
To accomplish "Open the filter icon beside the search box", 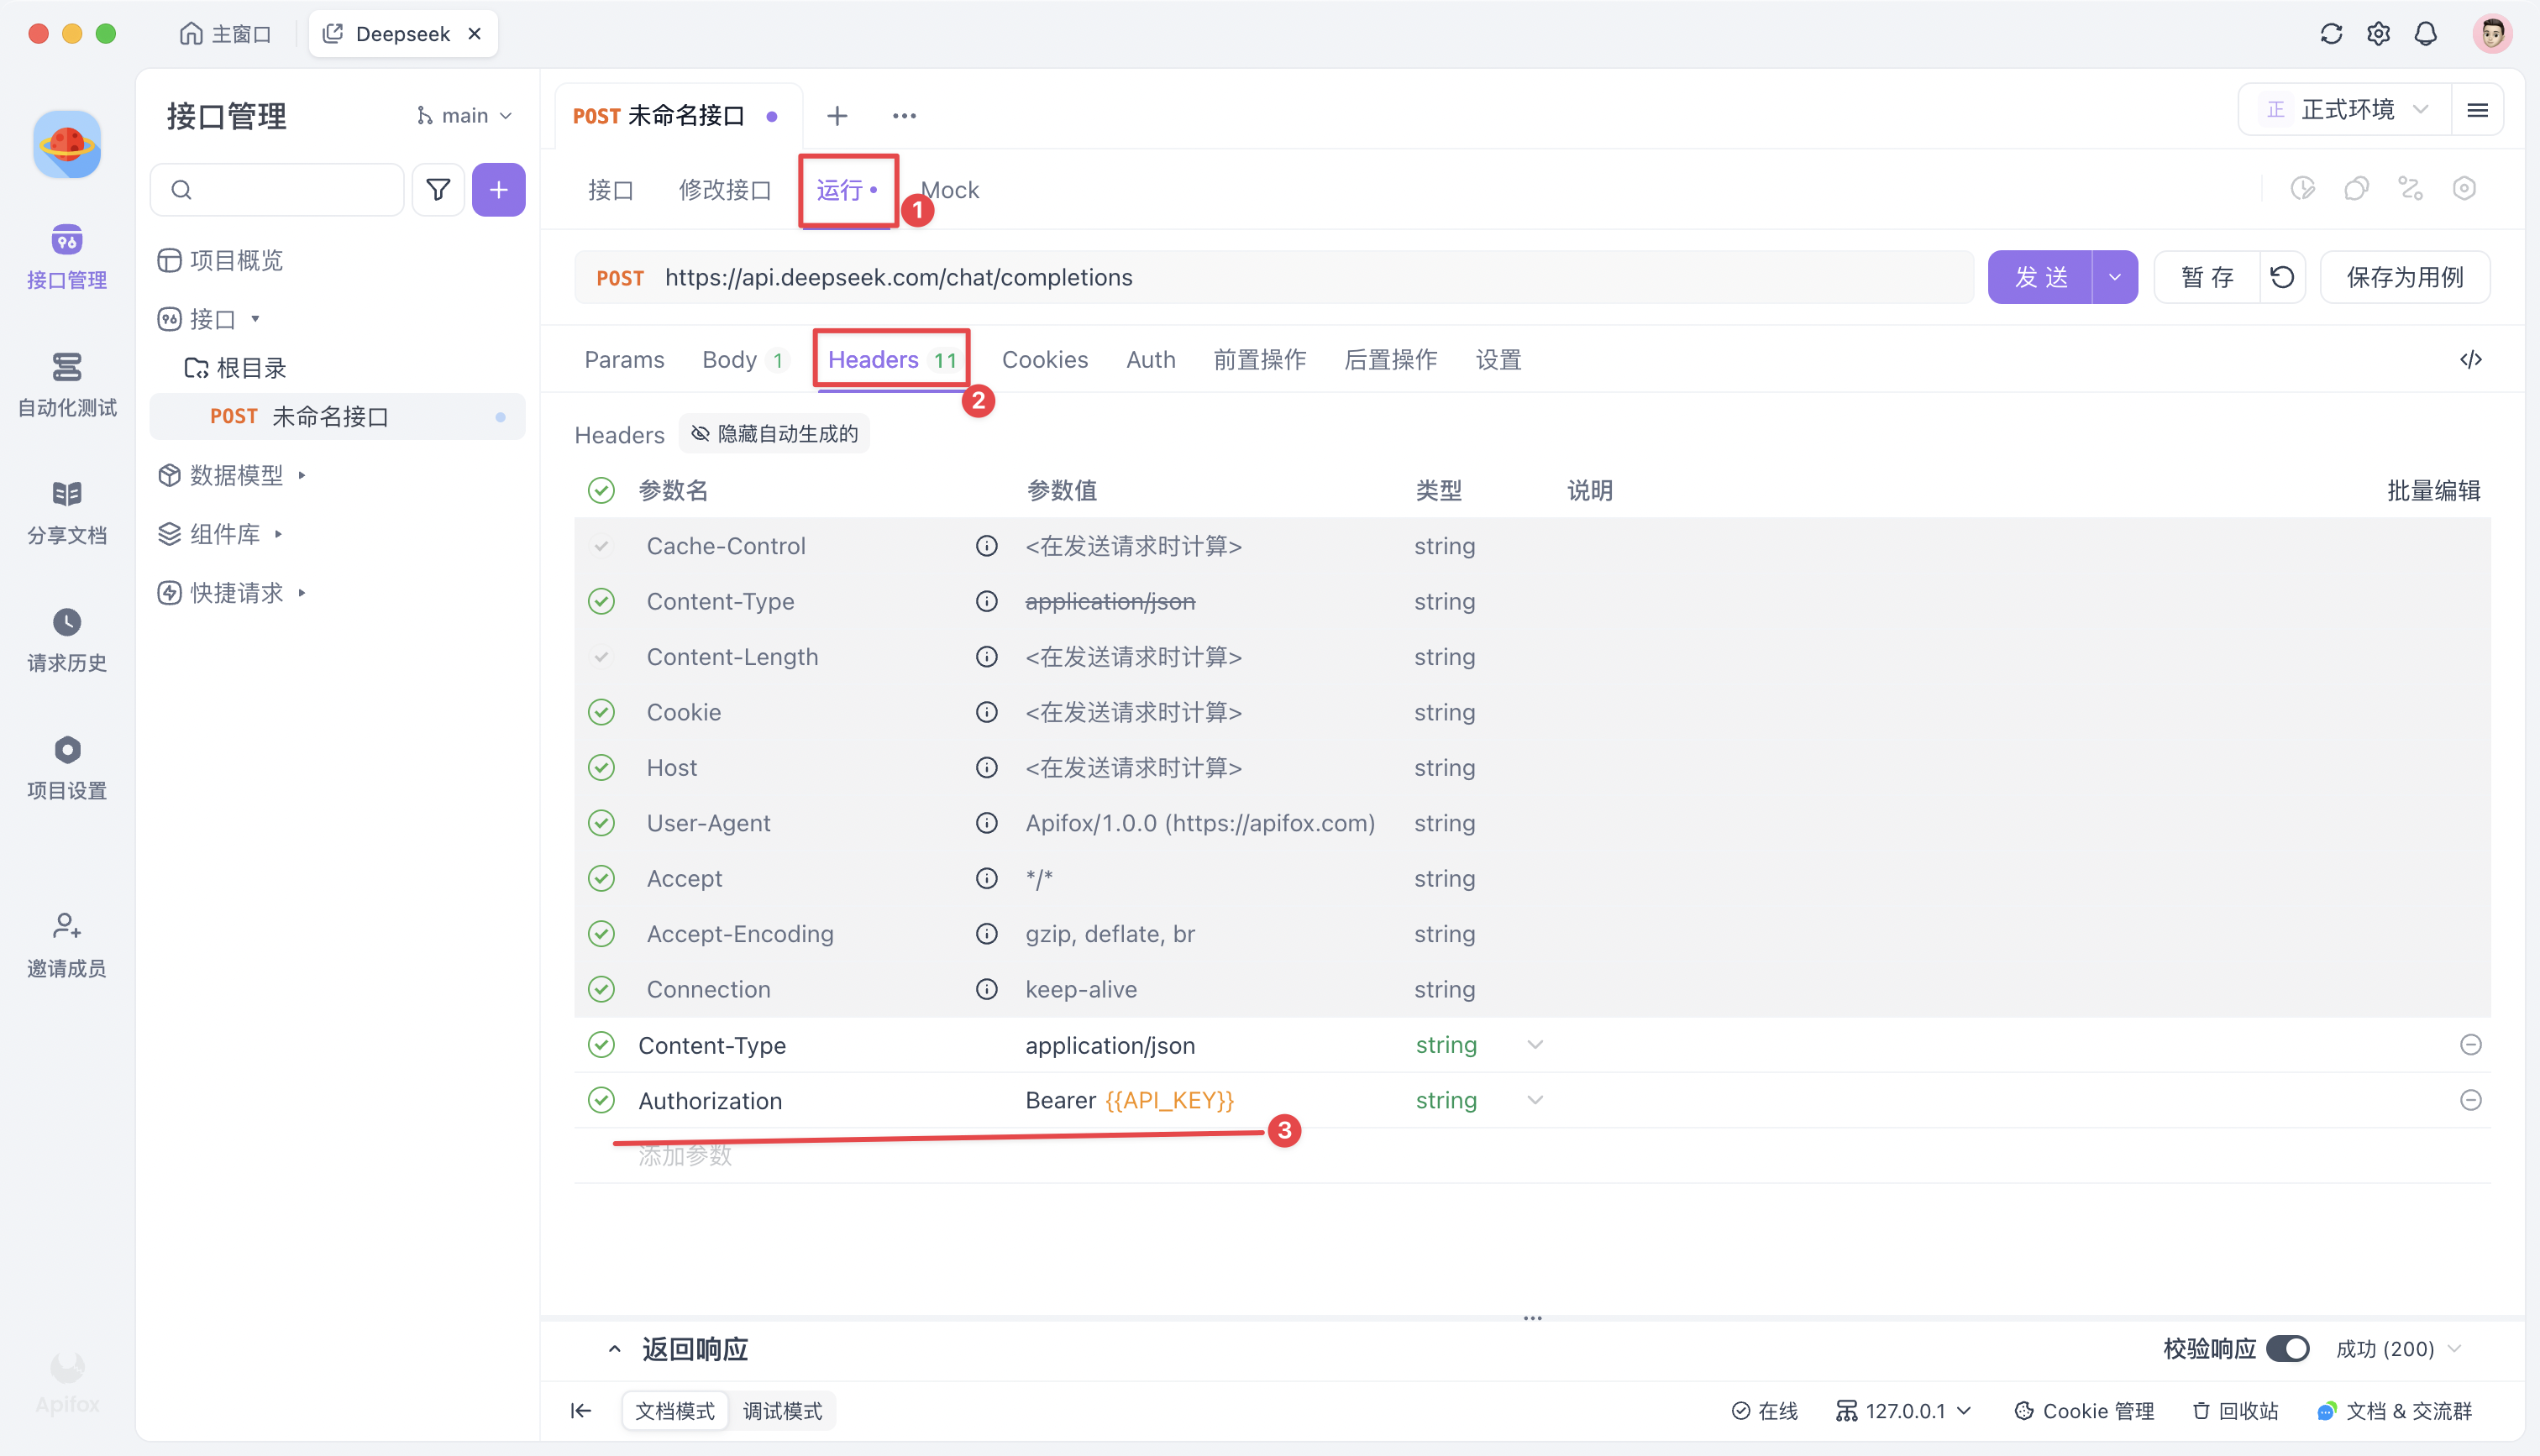I will tap(438, 189).
